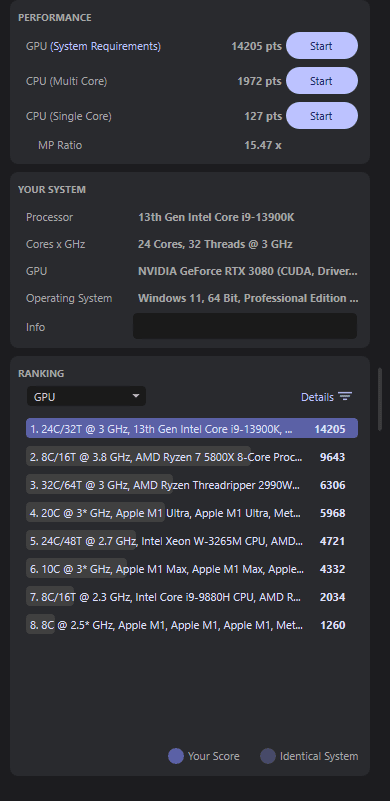Click processor name 13th Gen Intel Core i9-13900K
The image size is (390, 801).
click(x=216, y=217)
